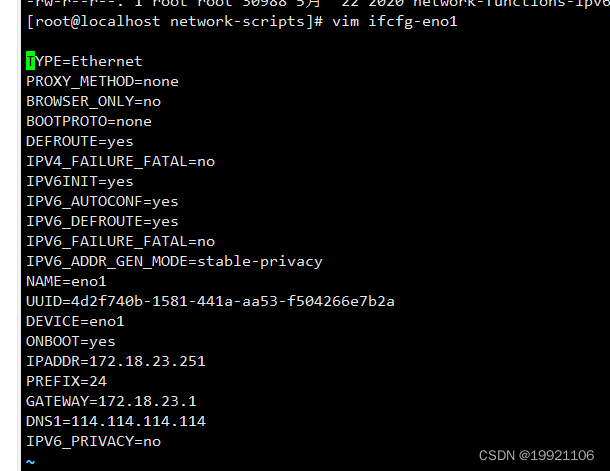
Task: Place cursor on NAME=eno1 line
Action: 66,281
